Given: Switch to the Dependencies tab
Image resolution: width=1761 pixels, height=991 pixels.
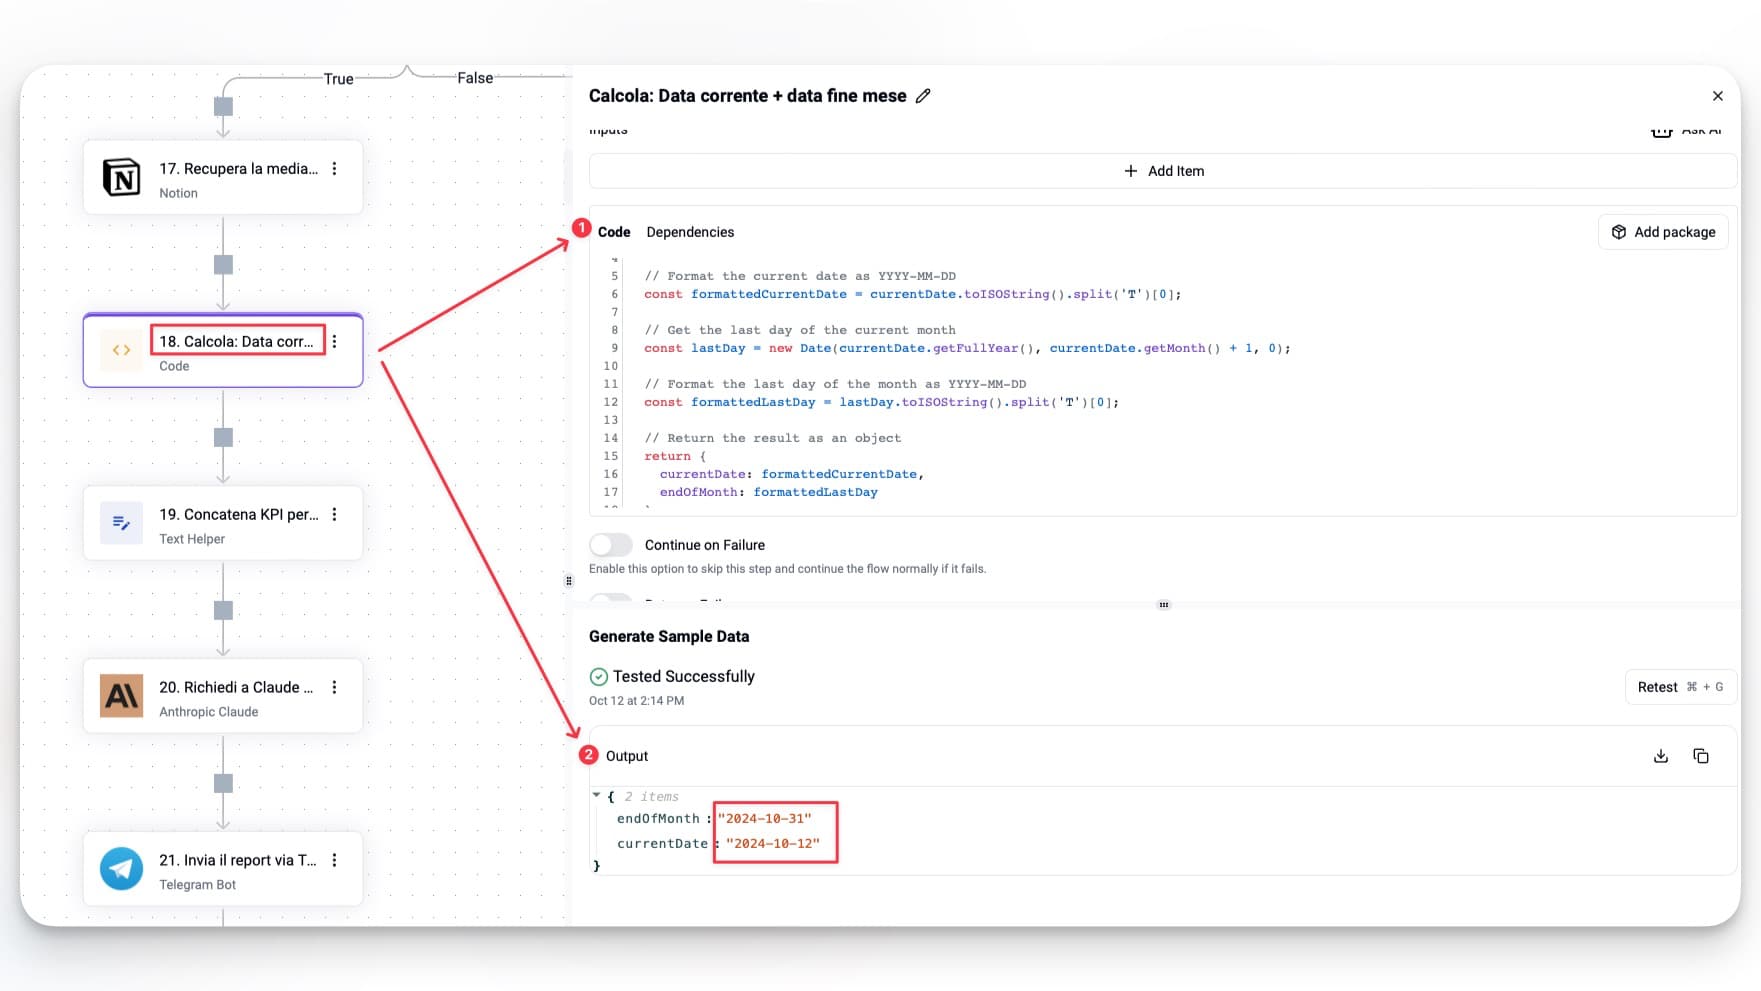Looking at the screenshot, I should point(690,232).
